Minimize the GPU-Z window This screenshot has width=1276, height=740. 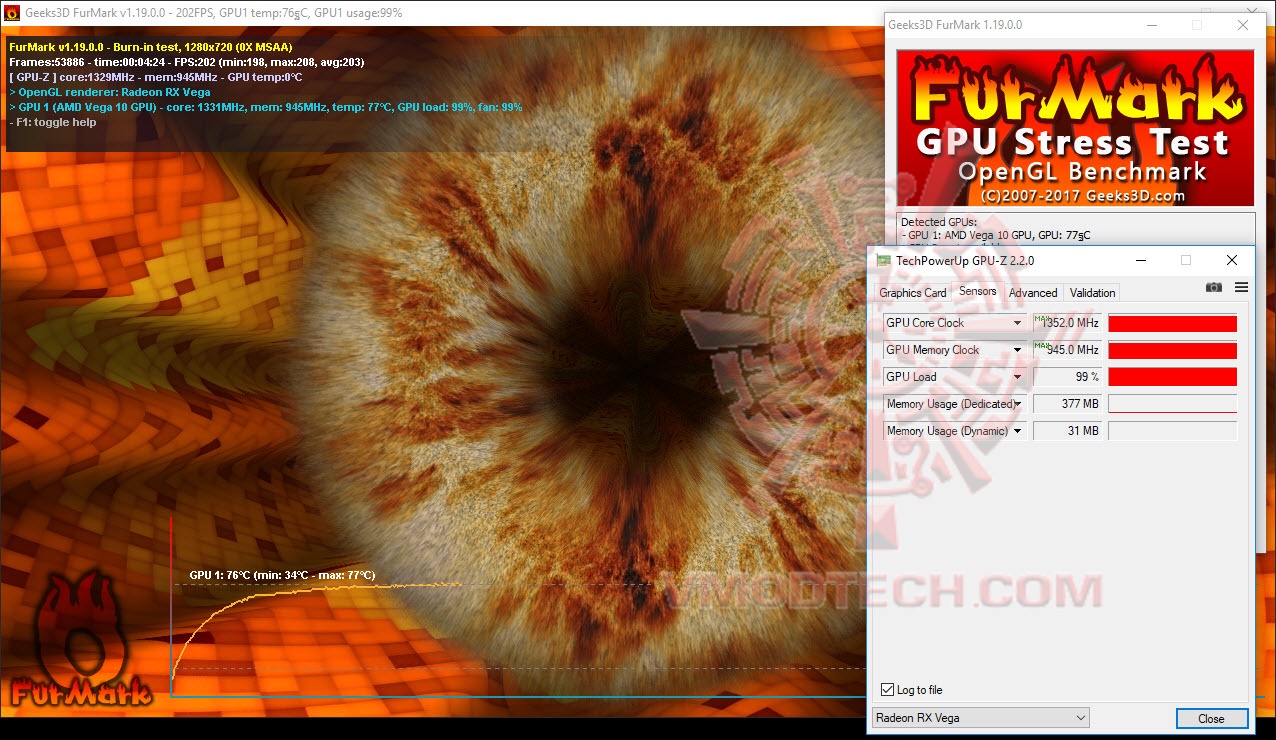(x=1141, y=260)
